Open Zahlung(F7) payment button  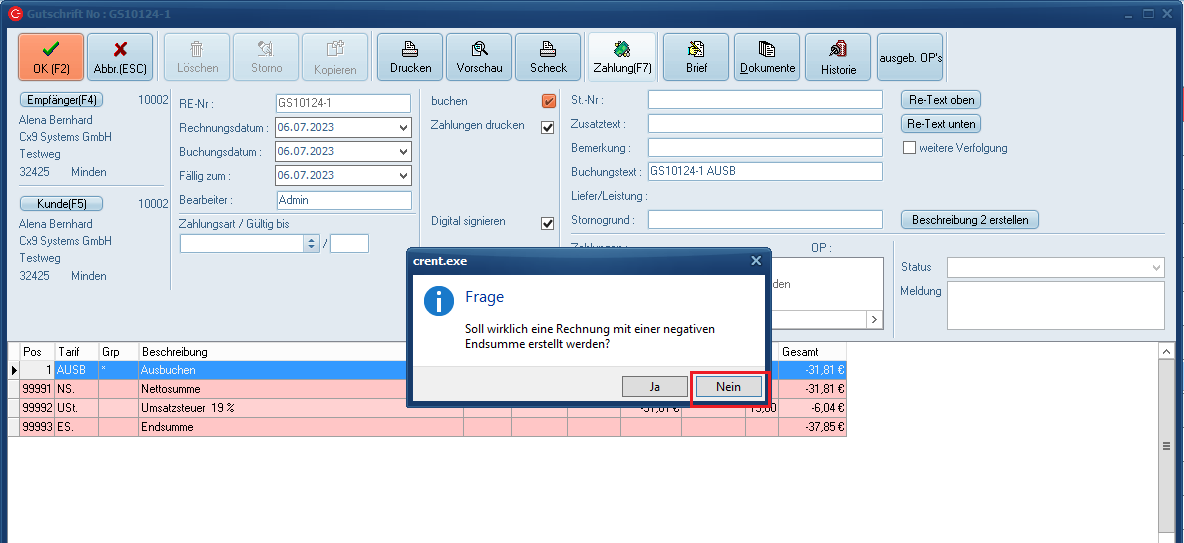622,57
